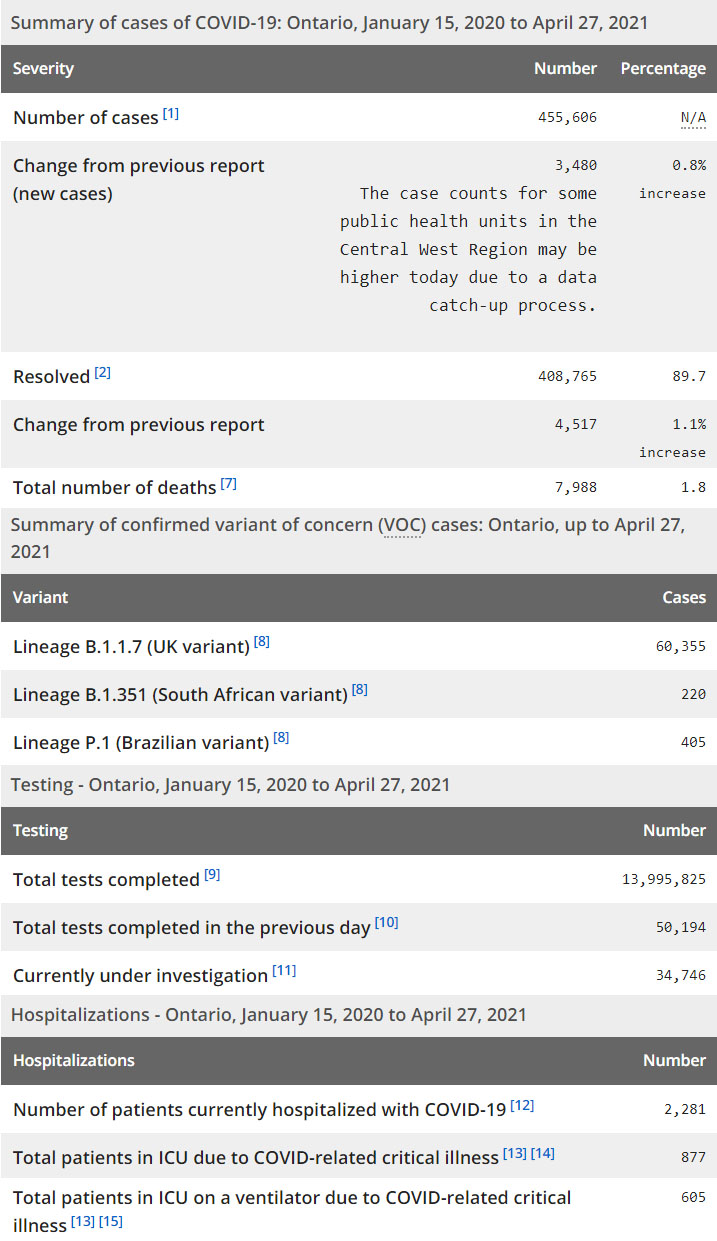Open footnote 13 on the ventilator row
Screen dimensions: 717x1241
pyautogui.click(x=83, y=1222)
